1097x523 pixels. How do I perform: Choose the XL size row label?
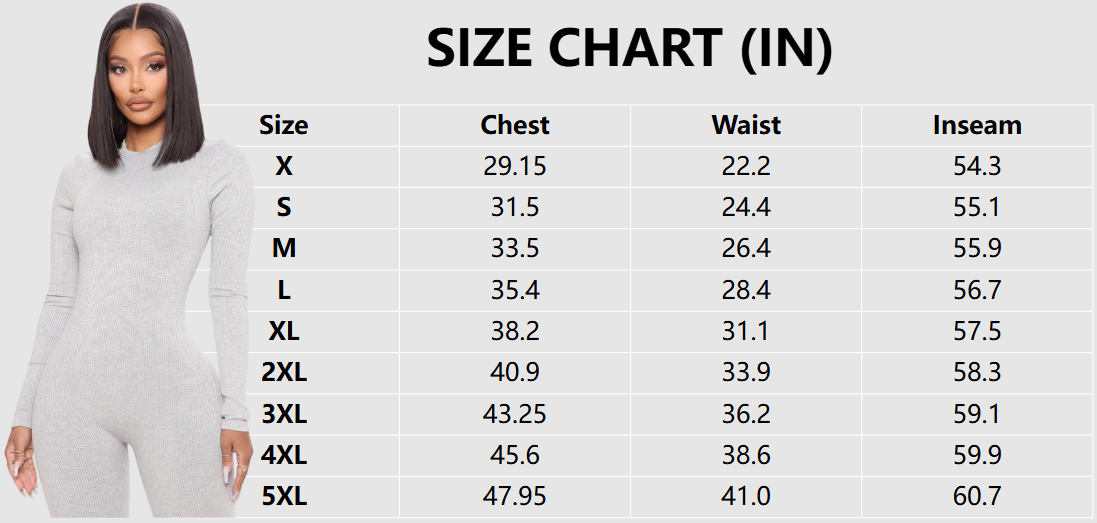coord(284,331)
